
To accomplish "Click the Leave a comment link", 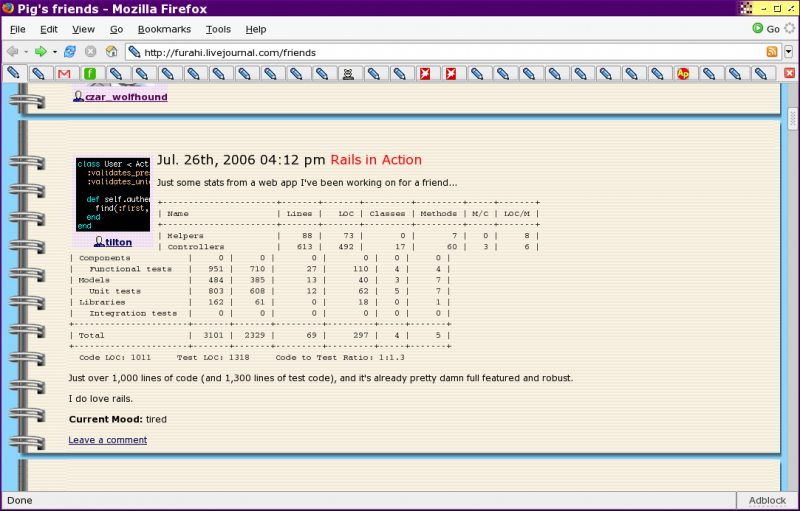I will click(107, 440).
